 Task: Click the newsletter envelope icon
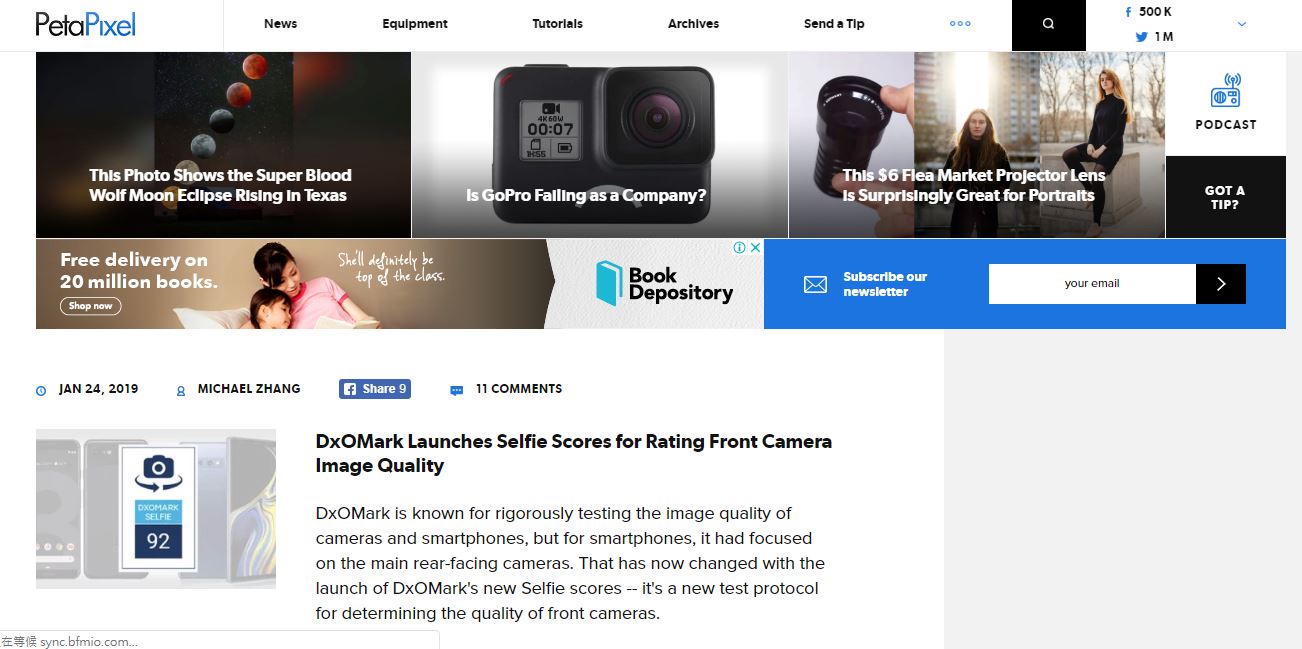coord(815,285)
